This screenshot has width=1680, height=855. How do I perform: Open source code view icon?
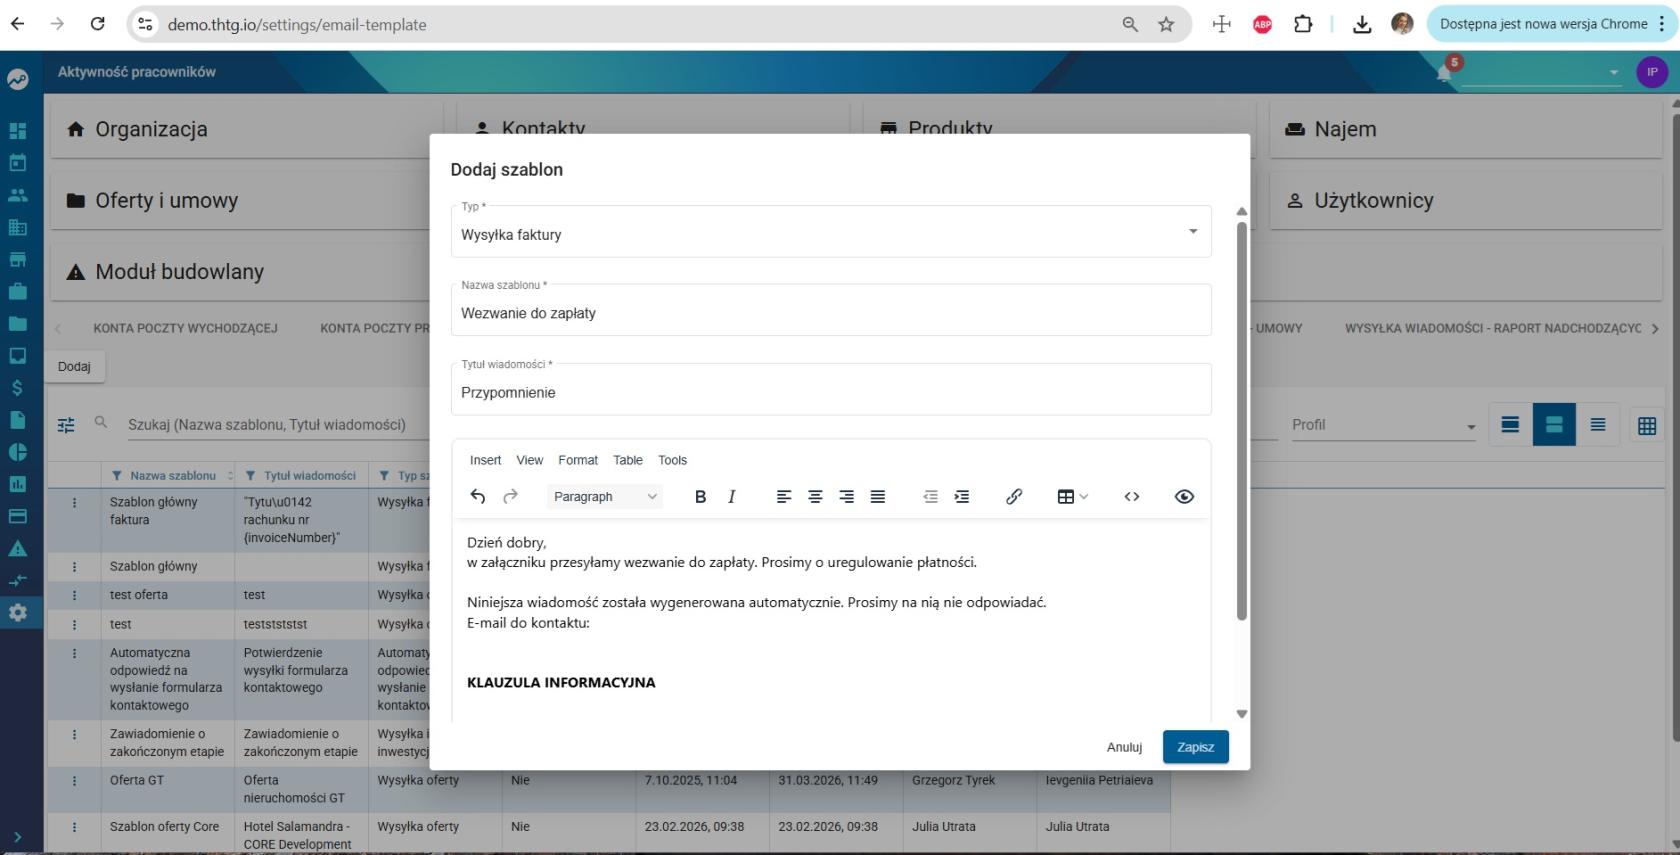[x=1132, y=497]
